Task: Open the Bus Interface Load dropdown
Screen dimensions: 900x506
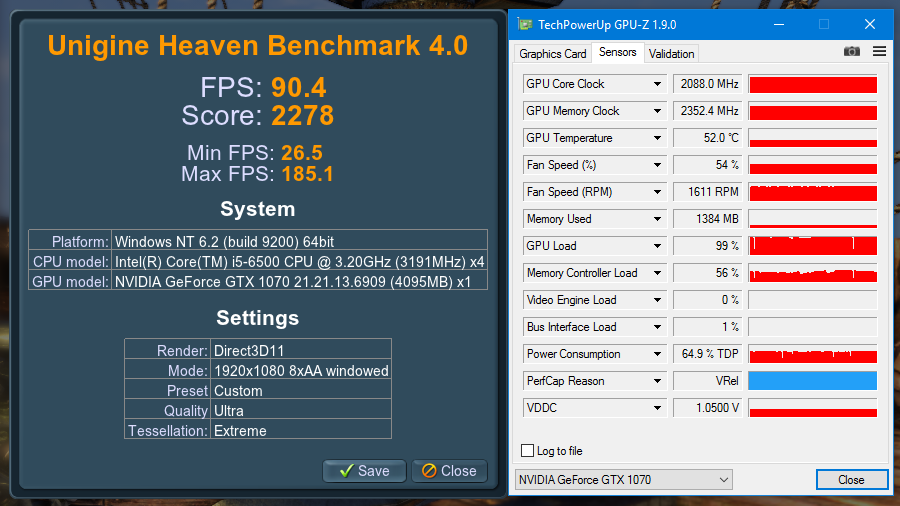Action: 657,327
